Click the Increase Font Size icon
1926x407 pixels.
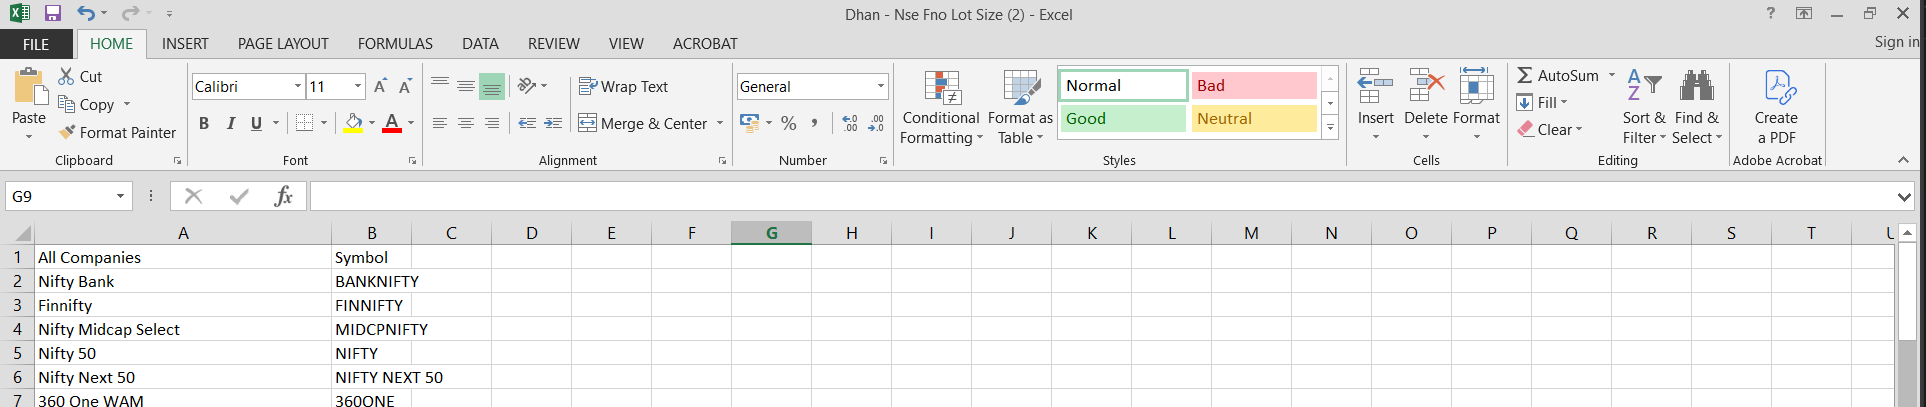(380, 87)
